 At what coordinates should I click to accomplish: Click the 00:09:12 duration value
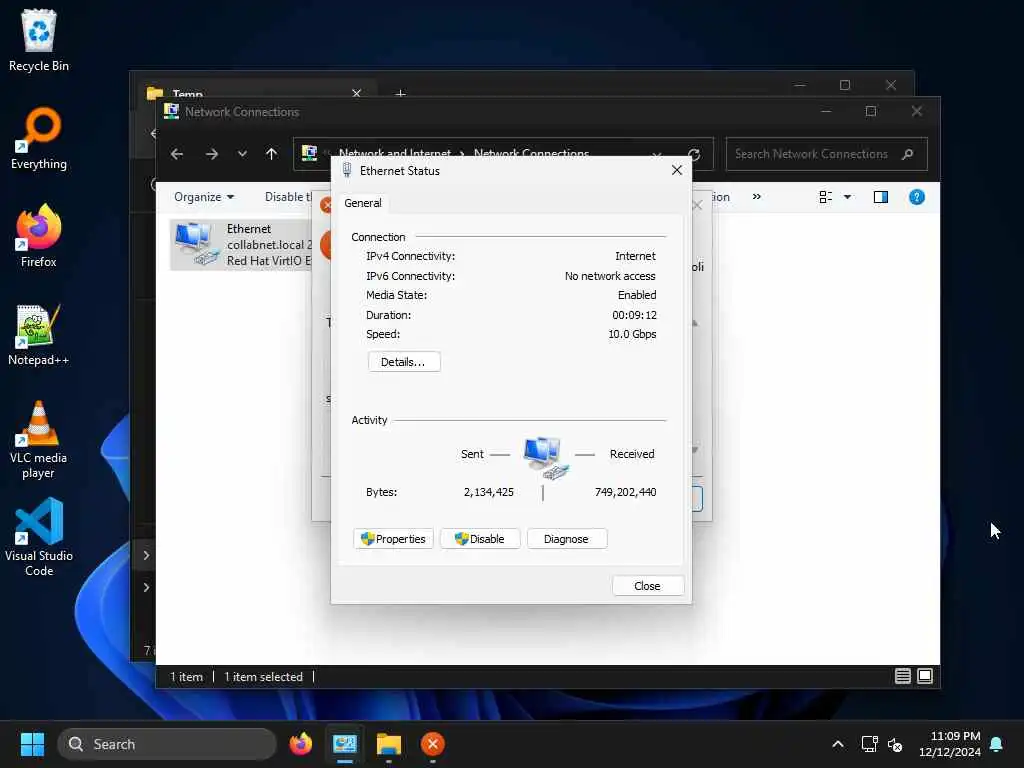coord(634,315)
